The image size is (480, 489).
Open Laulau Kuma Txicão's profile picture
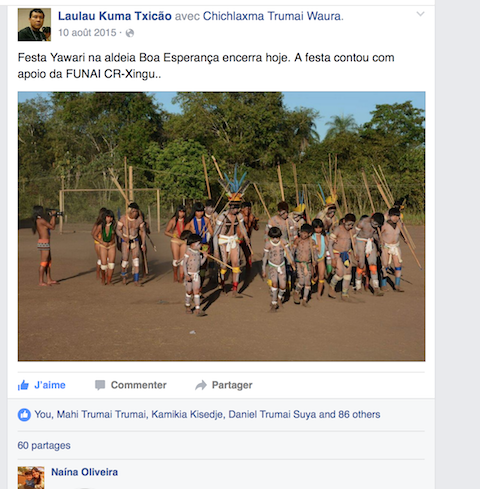point(34,25)
